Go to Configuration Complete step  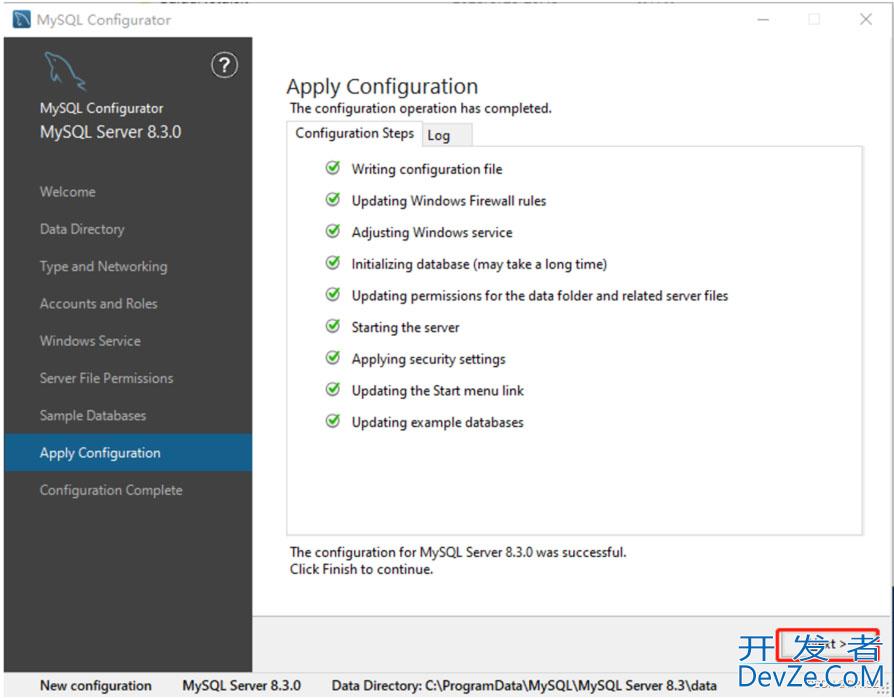[x=111, y=490]
